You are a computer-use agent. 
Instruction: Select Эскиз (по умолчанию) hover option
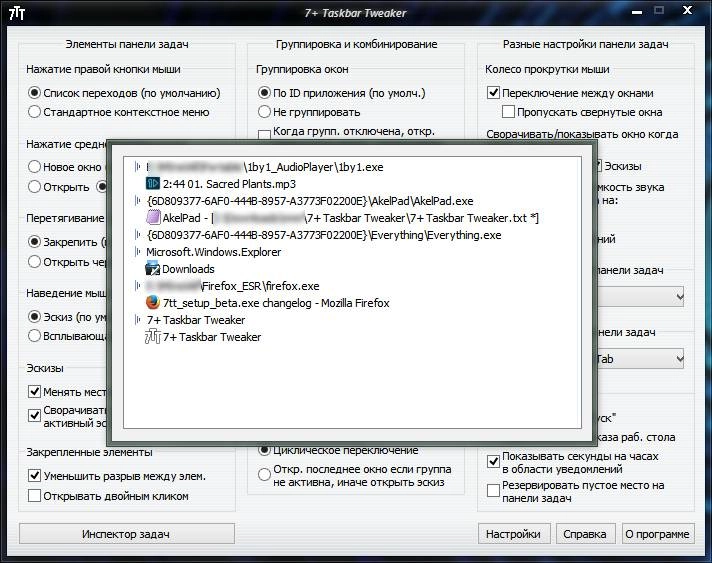click(x=35, y=316)
